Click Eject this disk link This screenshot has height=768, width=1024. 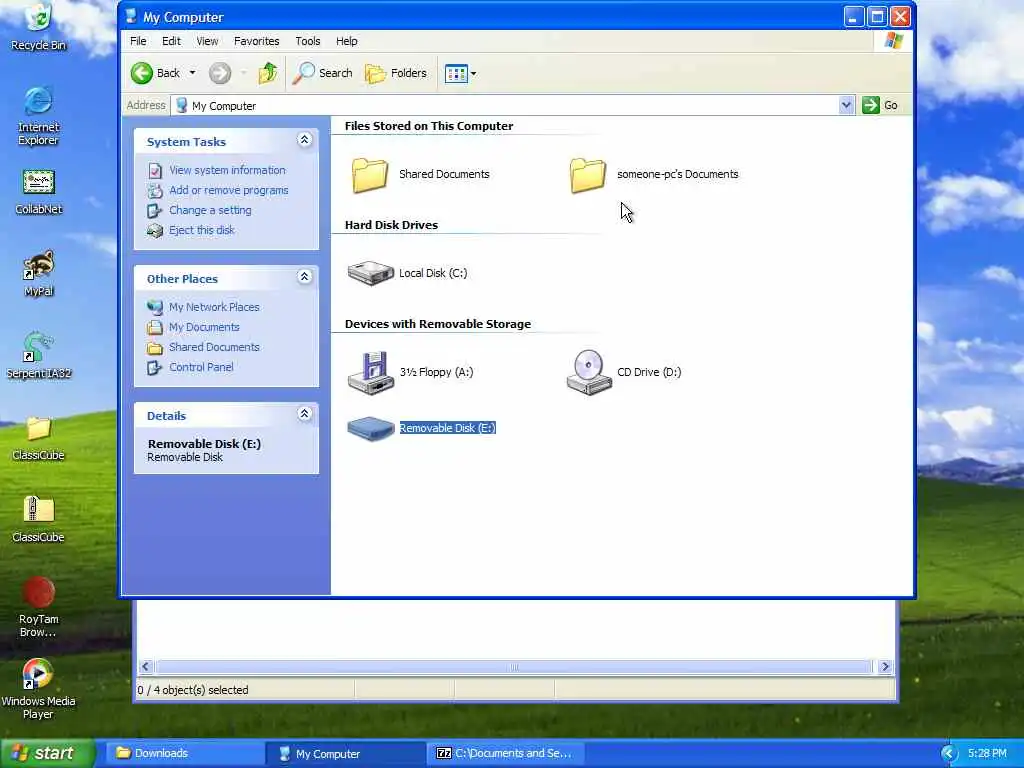pos(202,231)
